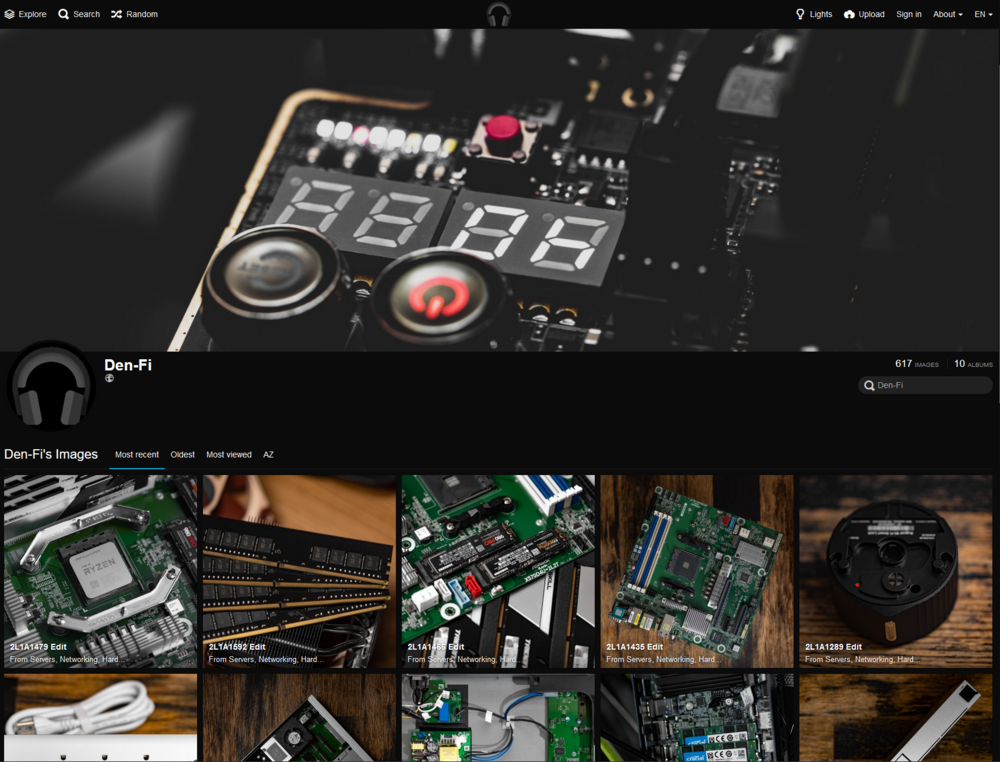Sort images by Oldest
The height and width of the screenshot is (762, 1000).
pos(182,455)
